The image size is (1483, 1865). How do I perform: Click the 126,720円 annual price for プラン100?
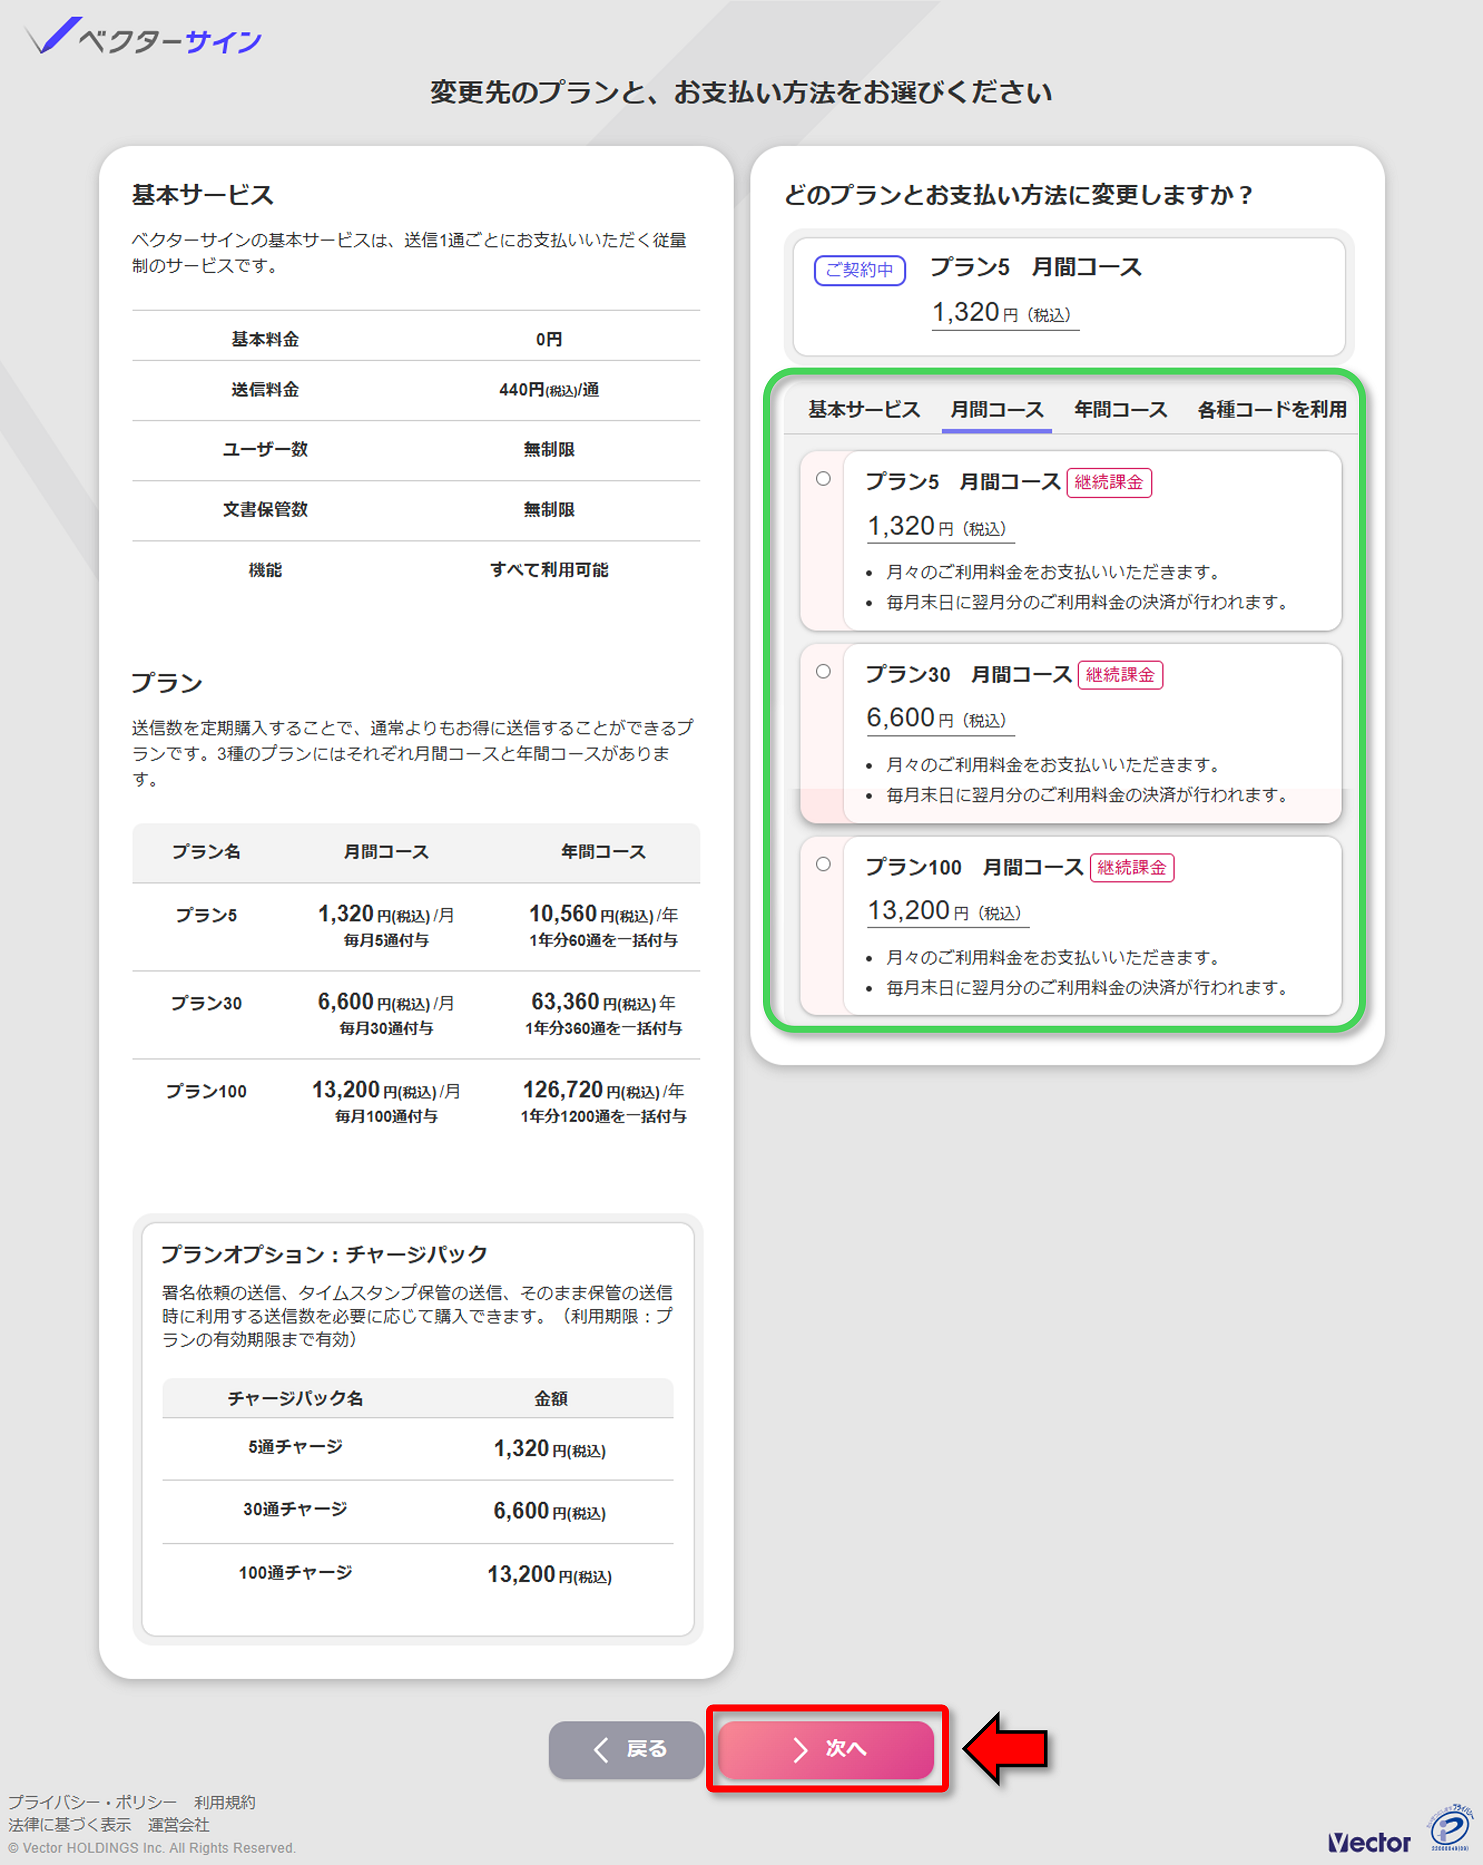tap(604, 1090)
